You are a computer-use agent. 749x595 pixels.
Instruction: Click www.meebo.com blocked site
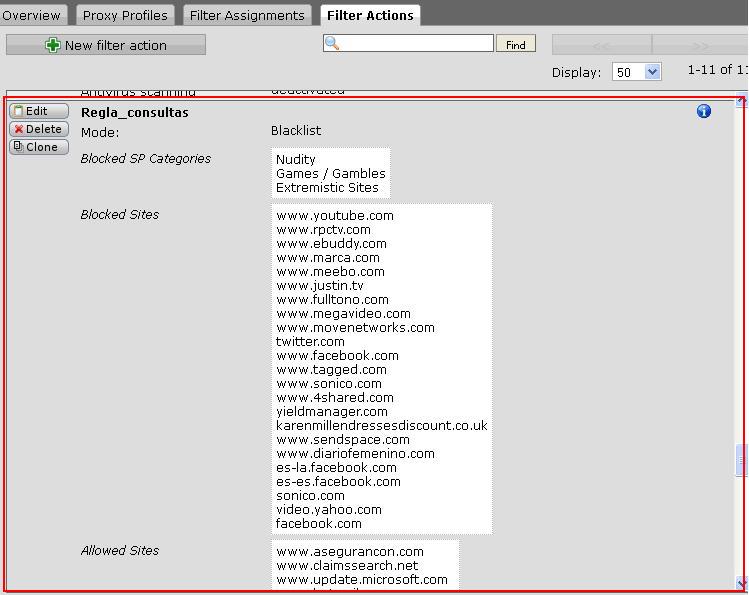click(331, 272)
